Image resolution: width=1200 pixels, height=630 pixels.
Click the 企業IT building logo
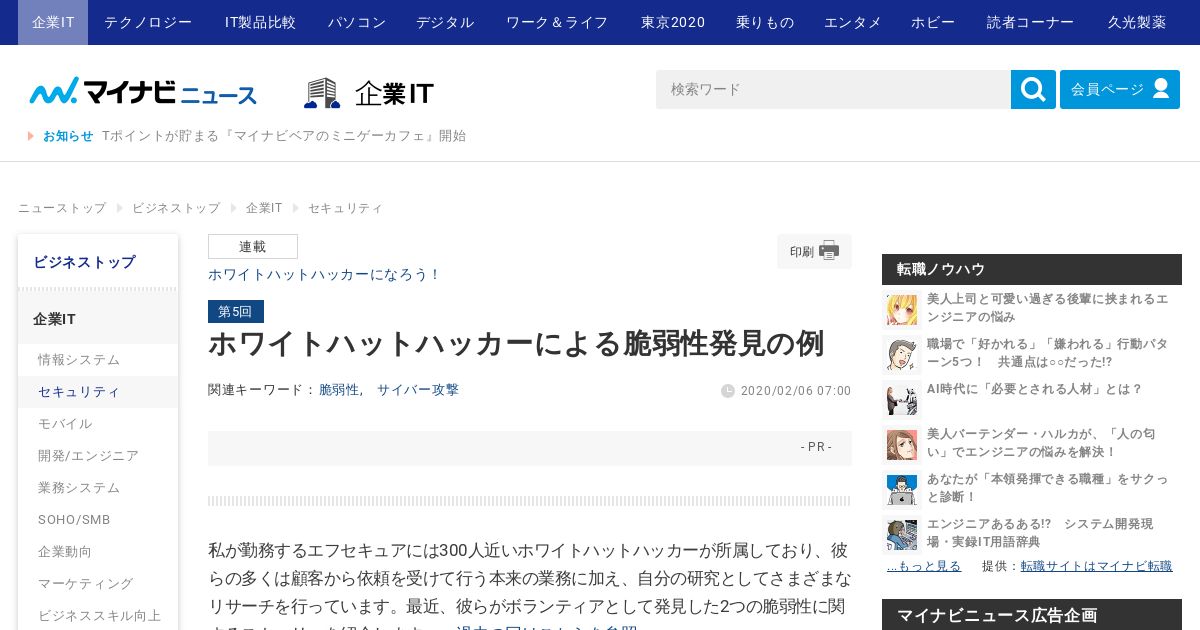[369, 93]
